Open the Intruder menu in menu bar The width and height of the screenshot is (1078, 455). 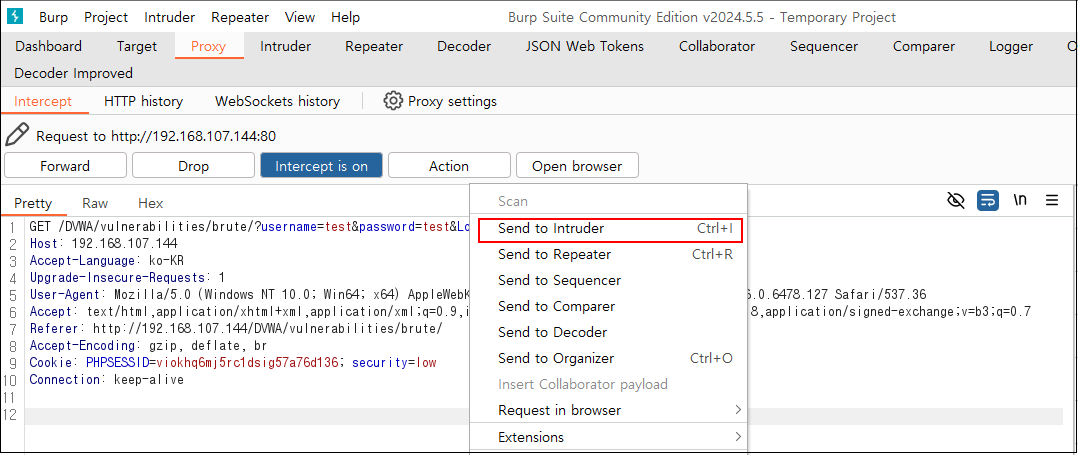click(170, 17)
